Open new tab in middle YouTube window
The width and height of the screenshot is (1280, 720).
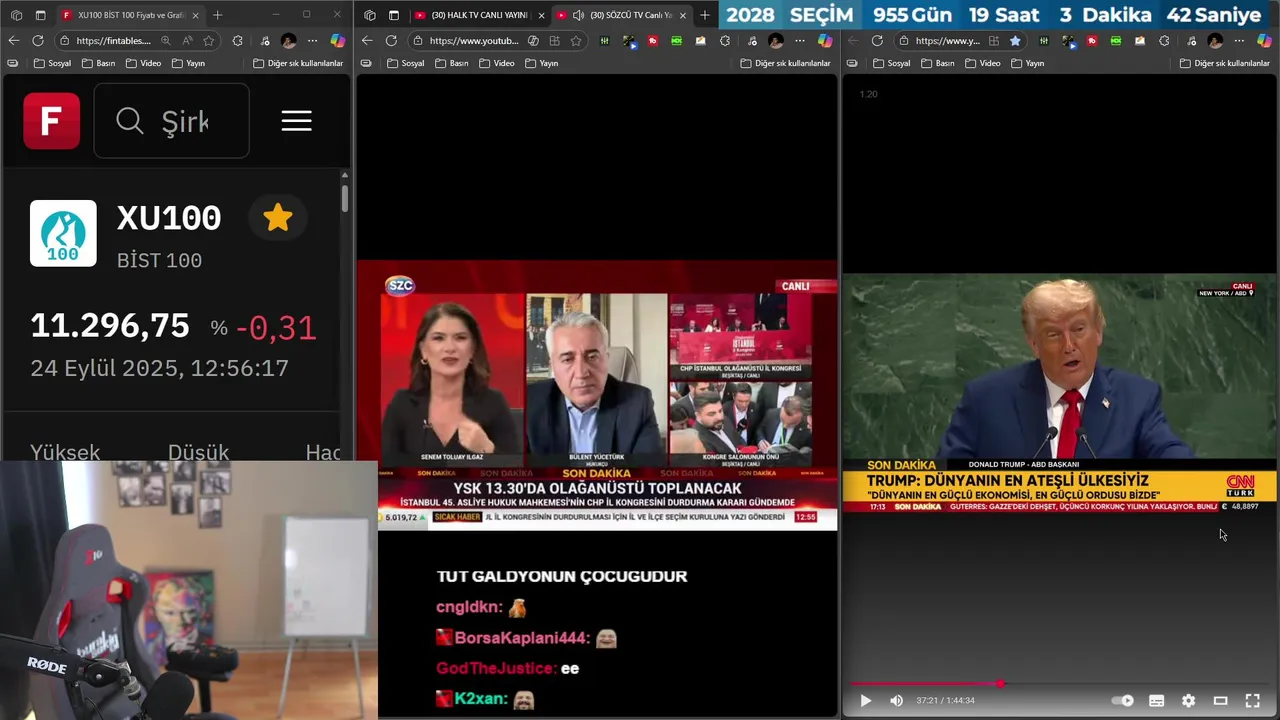(x=705, y=15)
